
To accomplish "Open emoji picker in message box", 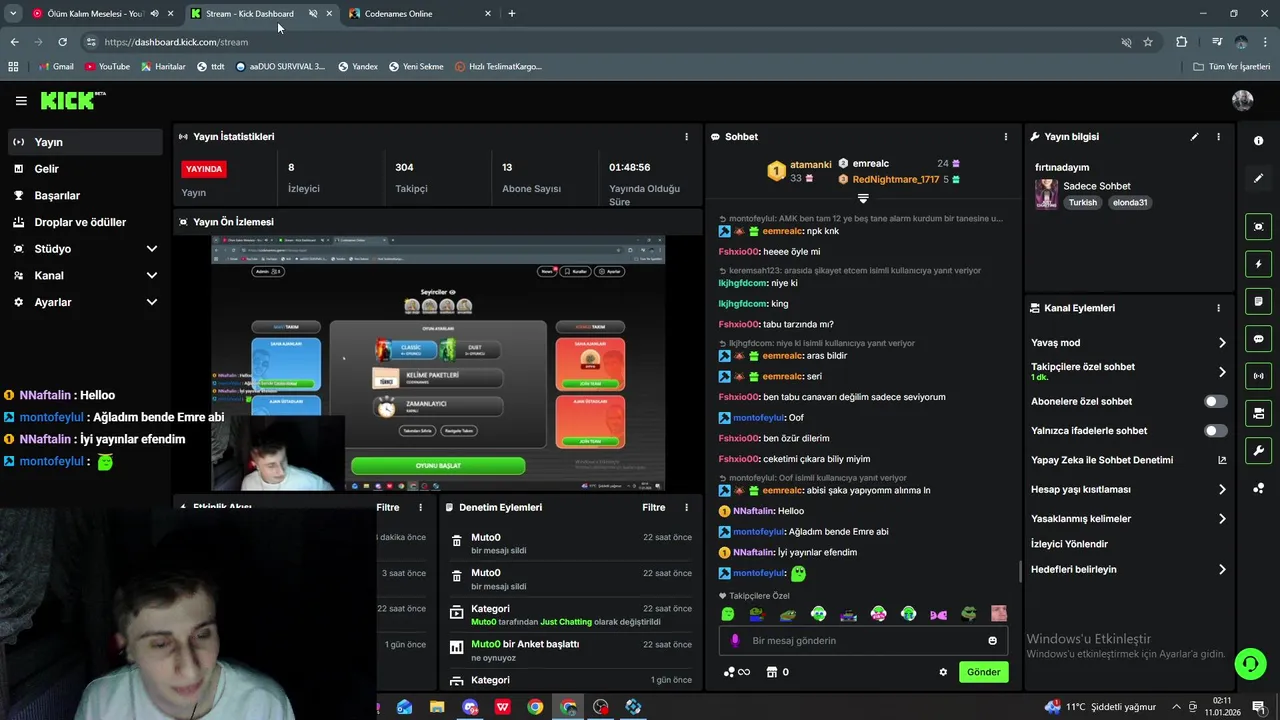I will [x=992, y=641].
